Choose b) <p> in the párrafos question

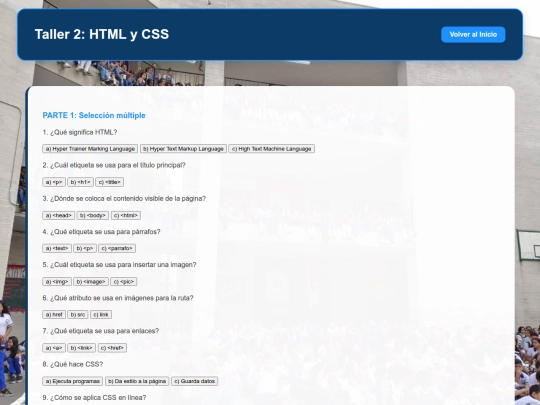pos(85,248)
